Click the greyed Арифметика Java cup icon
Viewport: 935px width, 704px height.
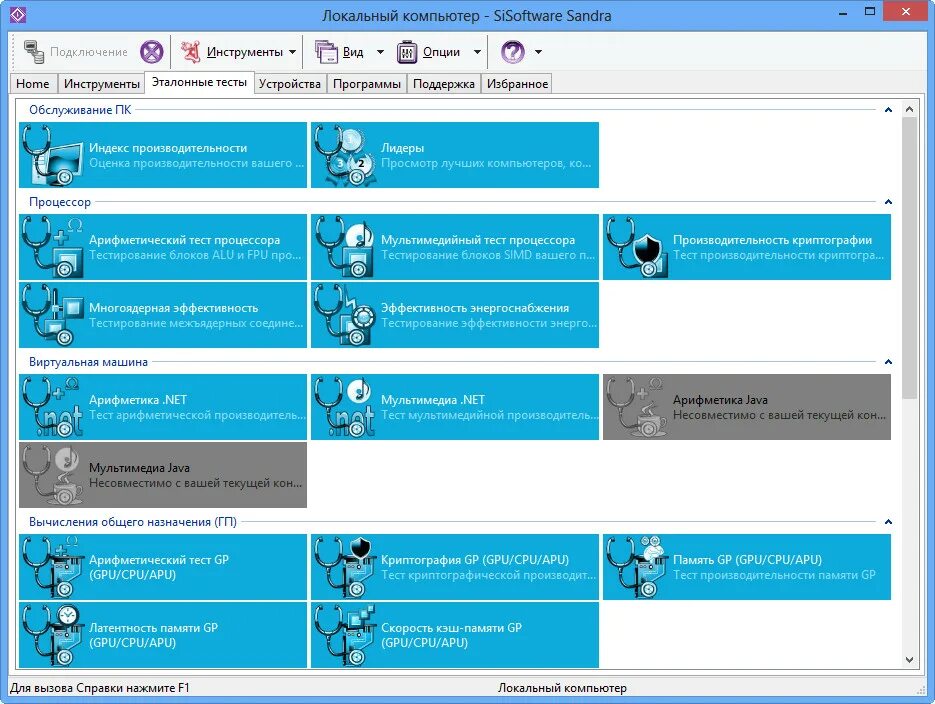(637, 407)
